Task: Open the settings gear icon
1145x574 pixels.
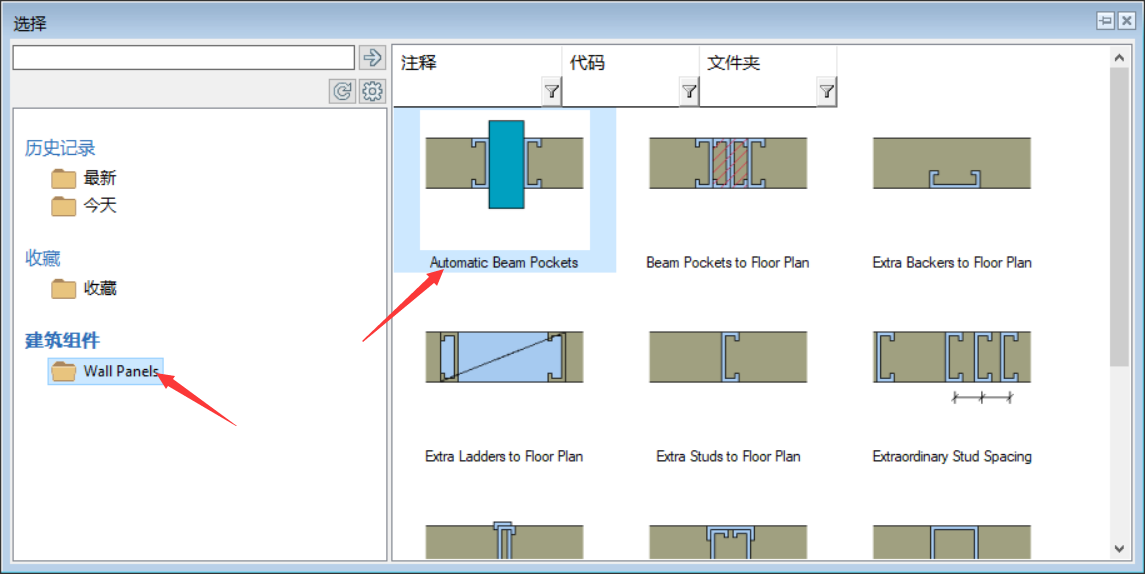Action: (x=372, y=91)
